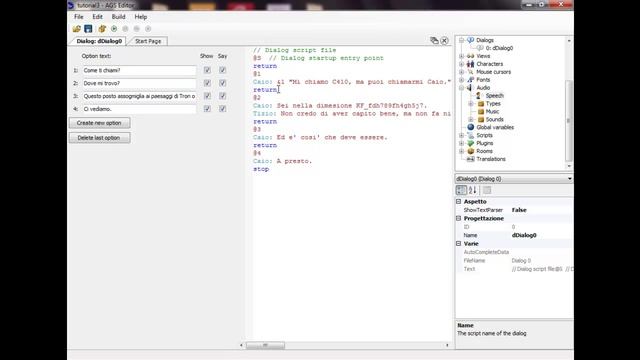Toggle Show checkbox for option 1

pos(207,70)
